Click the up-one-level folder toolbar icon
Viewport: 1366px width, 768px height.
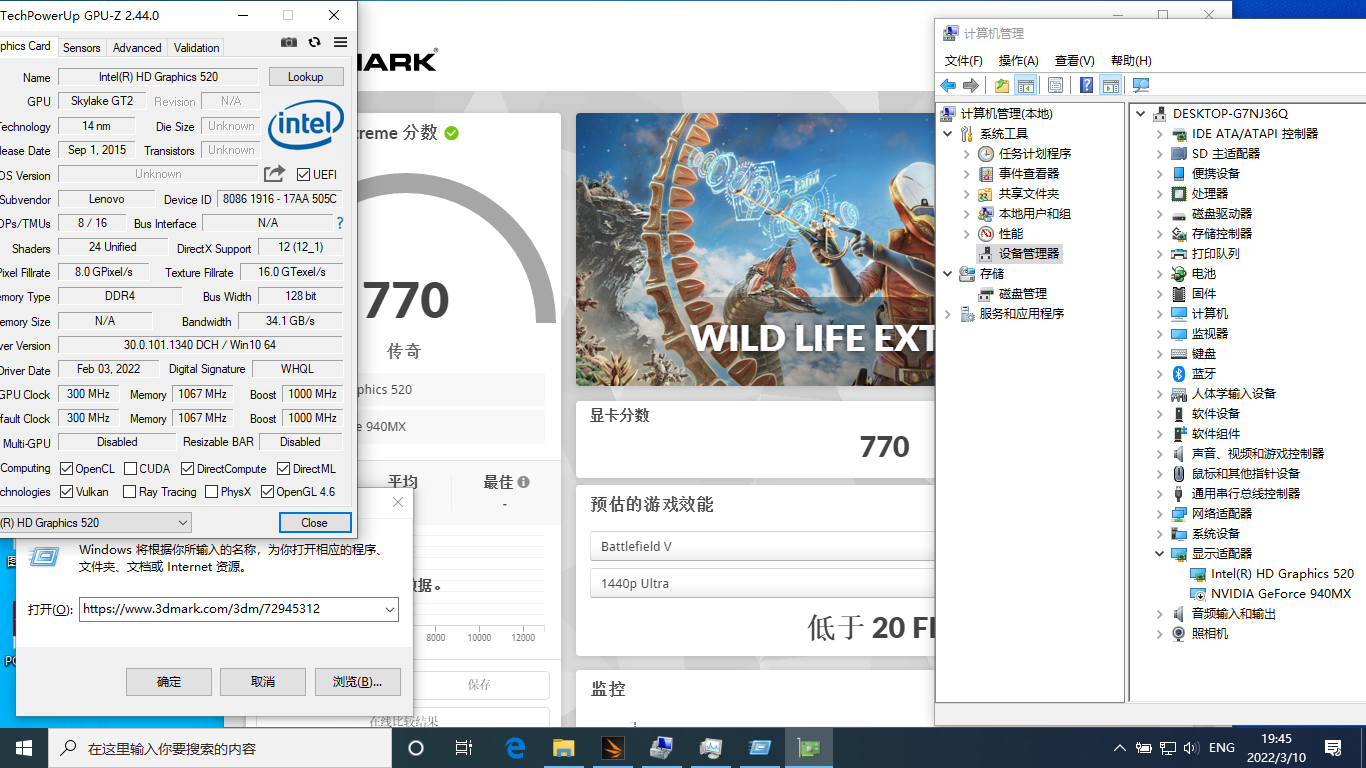pos(1002,85)
